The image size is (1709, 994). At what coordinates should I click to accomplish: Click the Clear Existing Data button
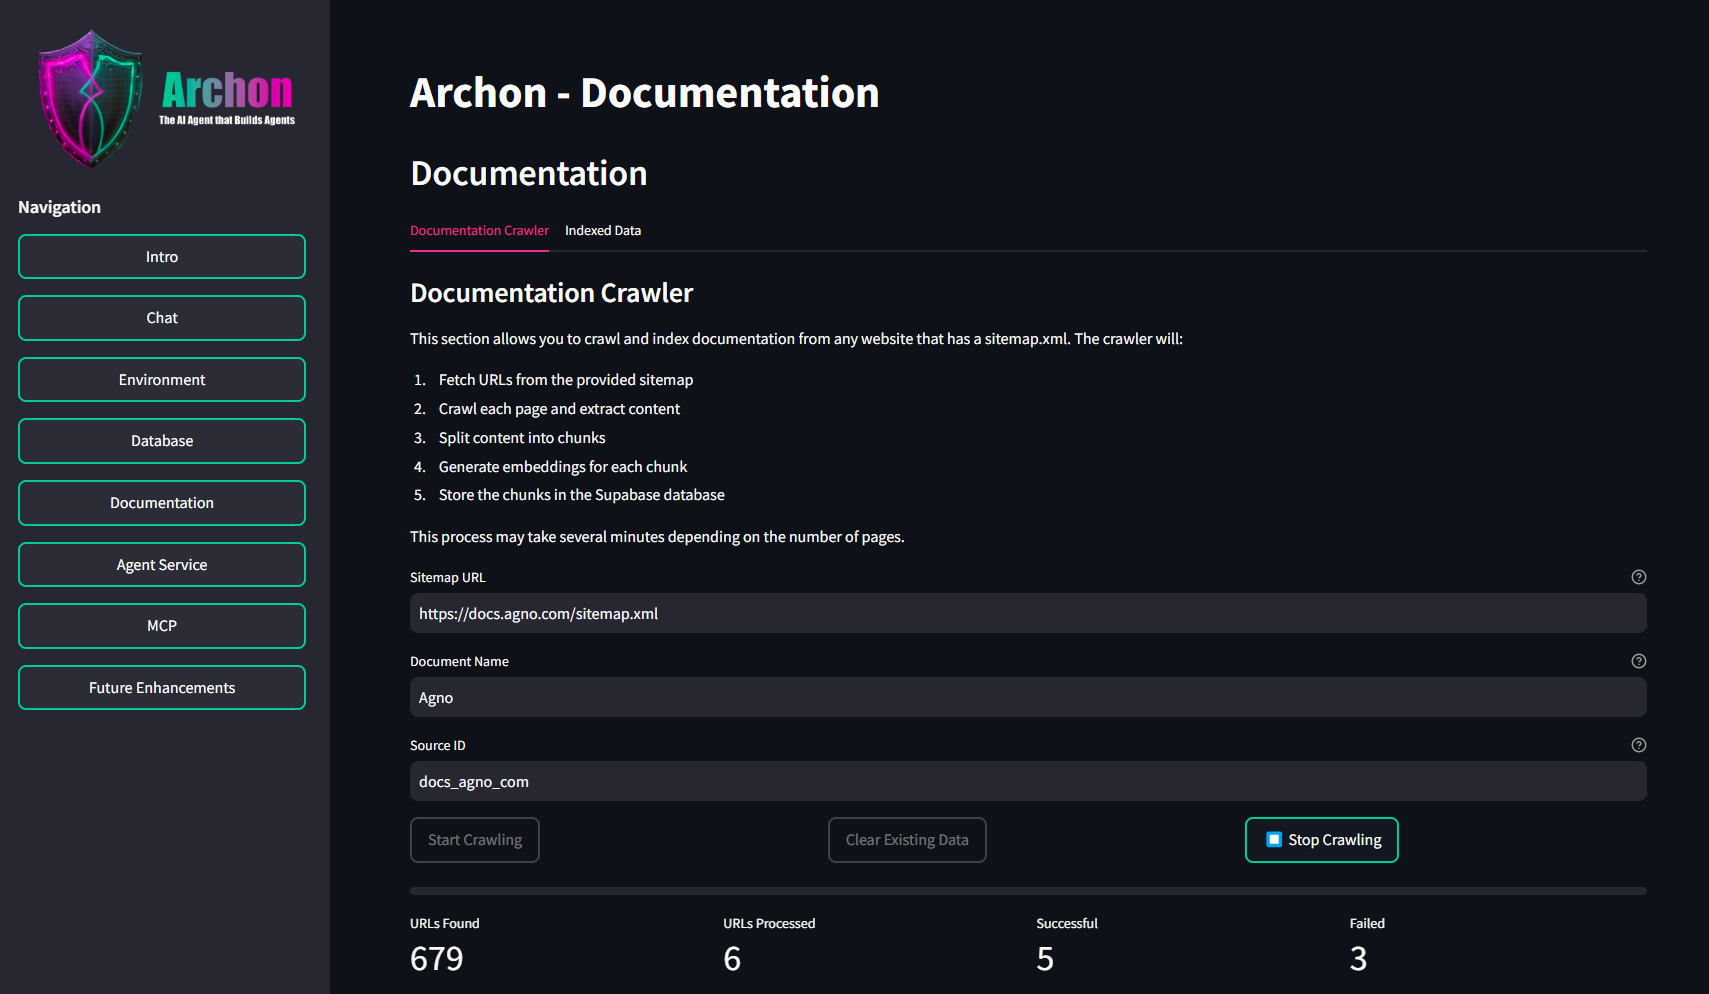point(907,840)
